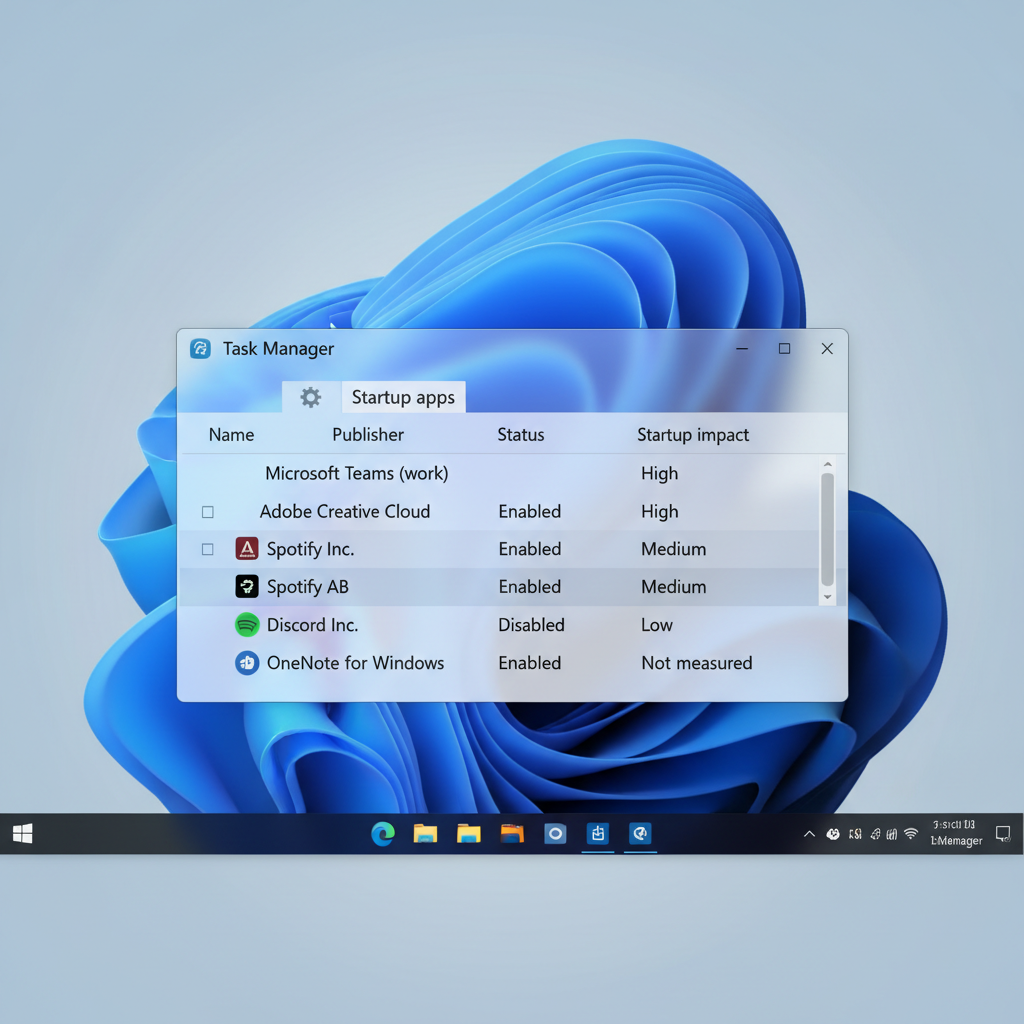Screen dimensions: 1024x1024
Task: Sort by the Startup impact column header
Action: 693,435
